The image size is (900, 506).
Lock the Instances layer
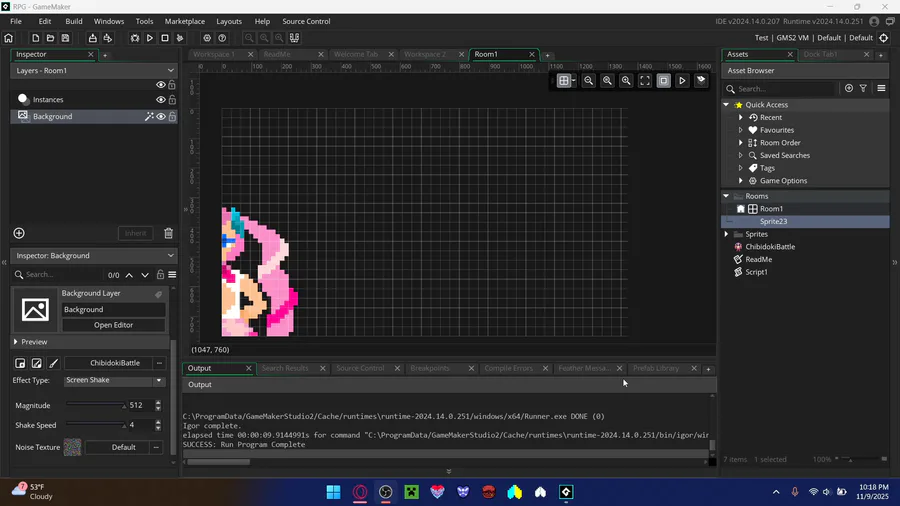pos(172,99)
